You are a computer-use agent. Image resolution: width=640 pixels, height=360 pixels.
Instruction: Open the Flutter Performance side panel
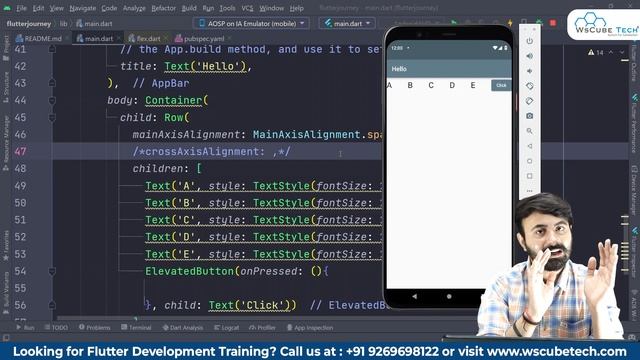634,123
